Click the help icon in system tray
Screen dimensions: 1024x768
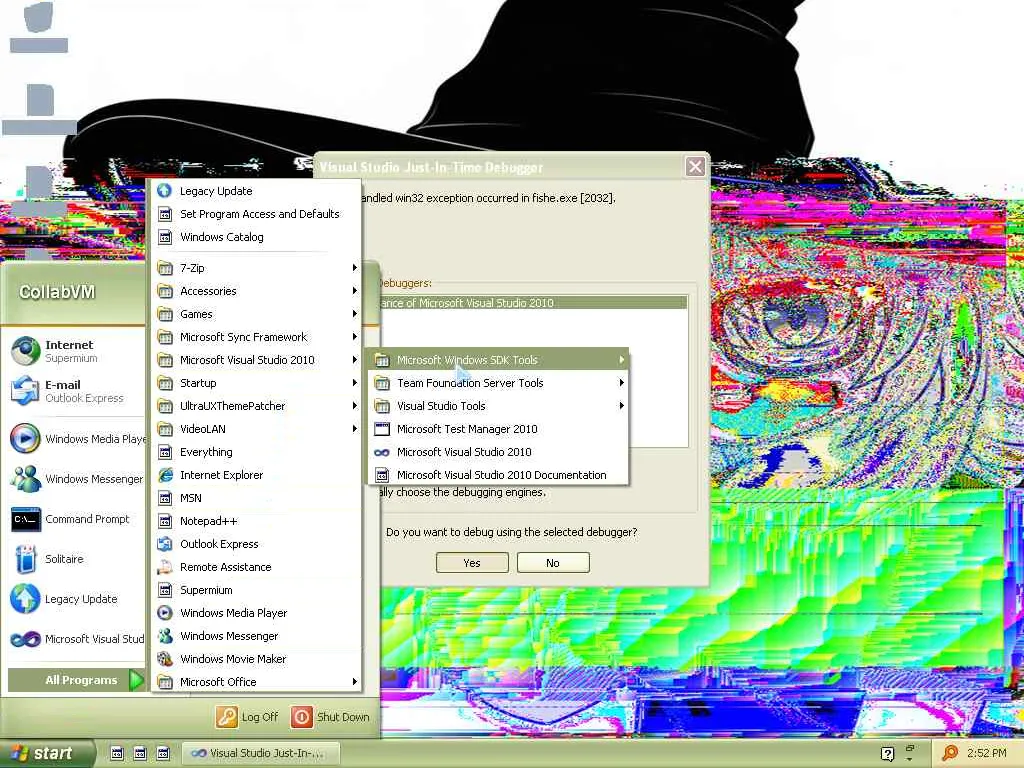point(887,754)
